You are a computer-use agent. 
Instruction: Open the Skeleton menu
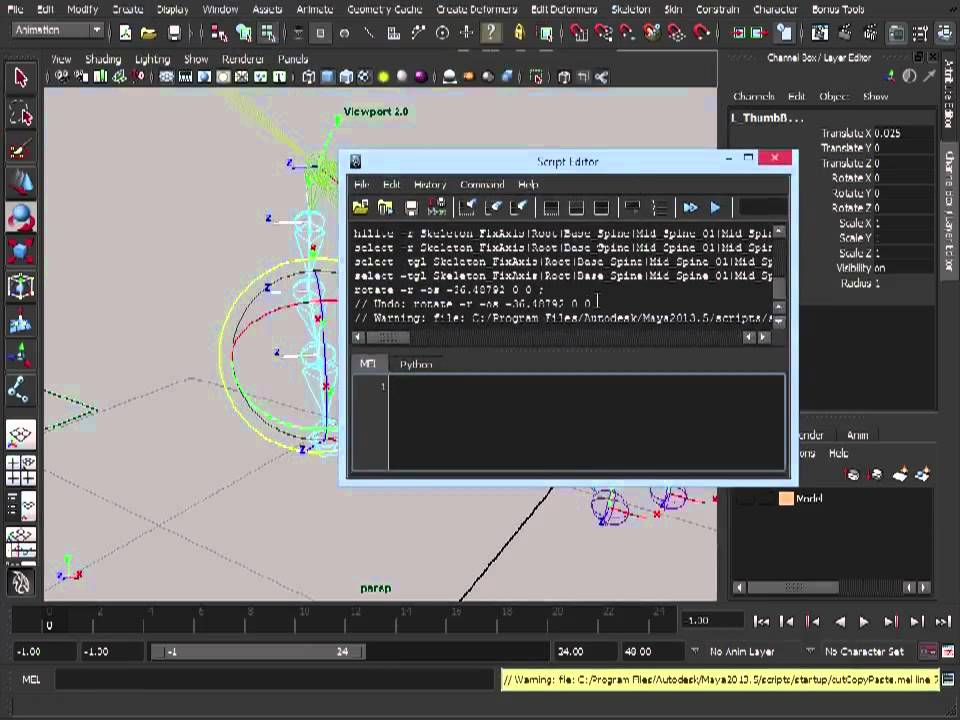point(631,9)
